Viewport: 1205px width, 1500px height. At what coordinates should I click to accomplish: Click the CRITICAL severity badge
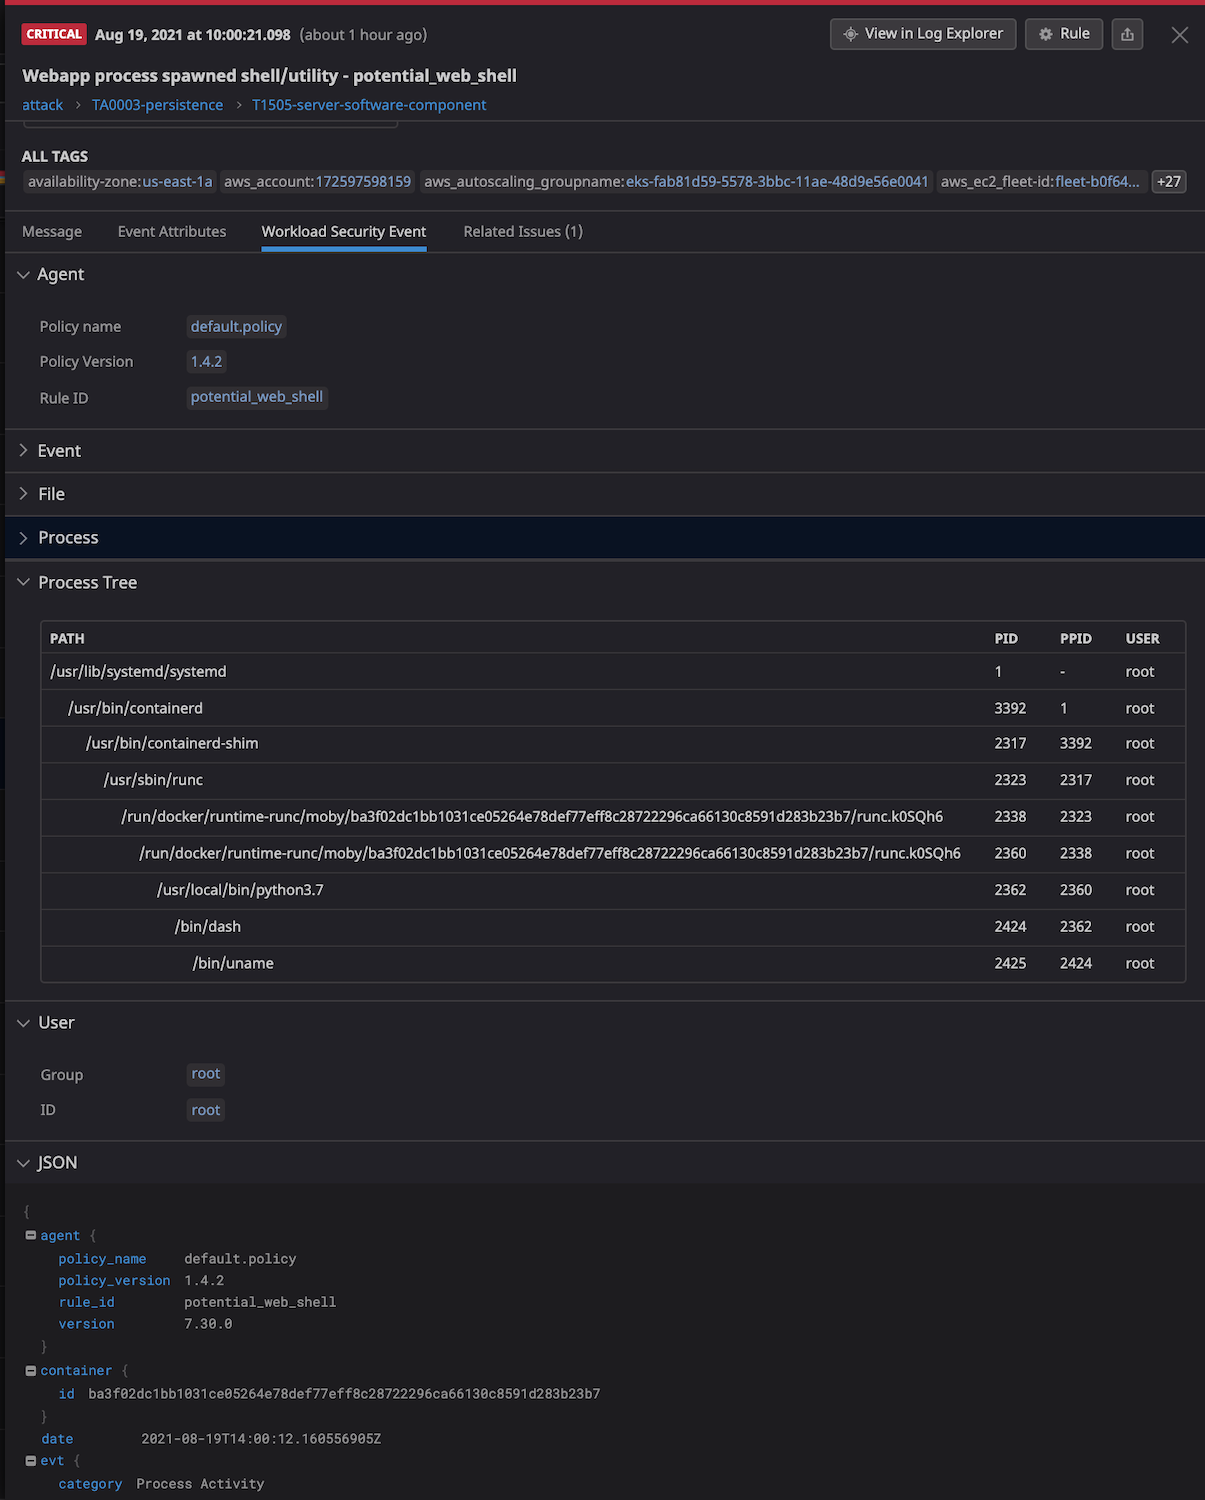[53, 33]
